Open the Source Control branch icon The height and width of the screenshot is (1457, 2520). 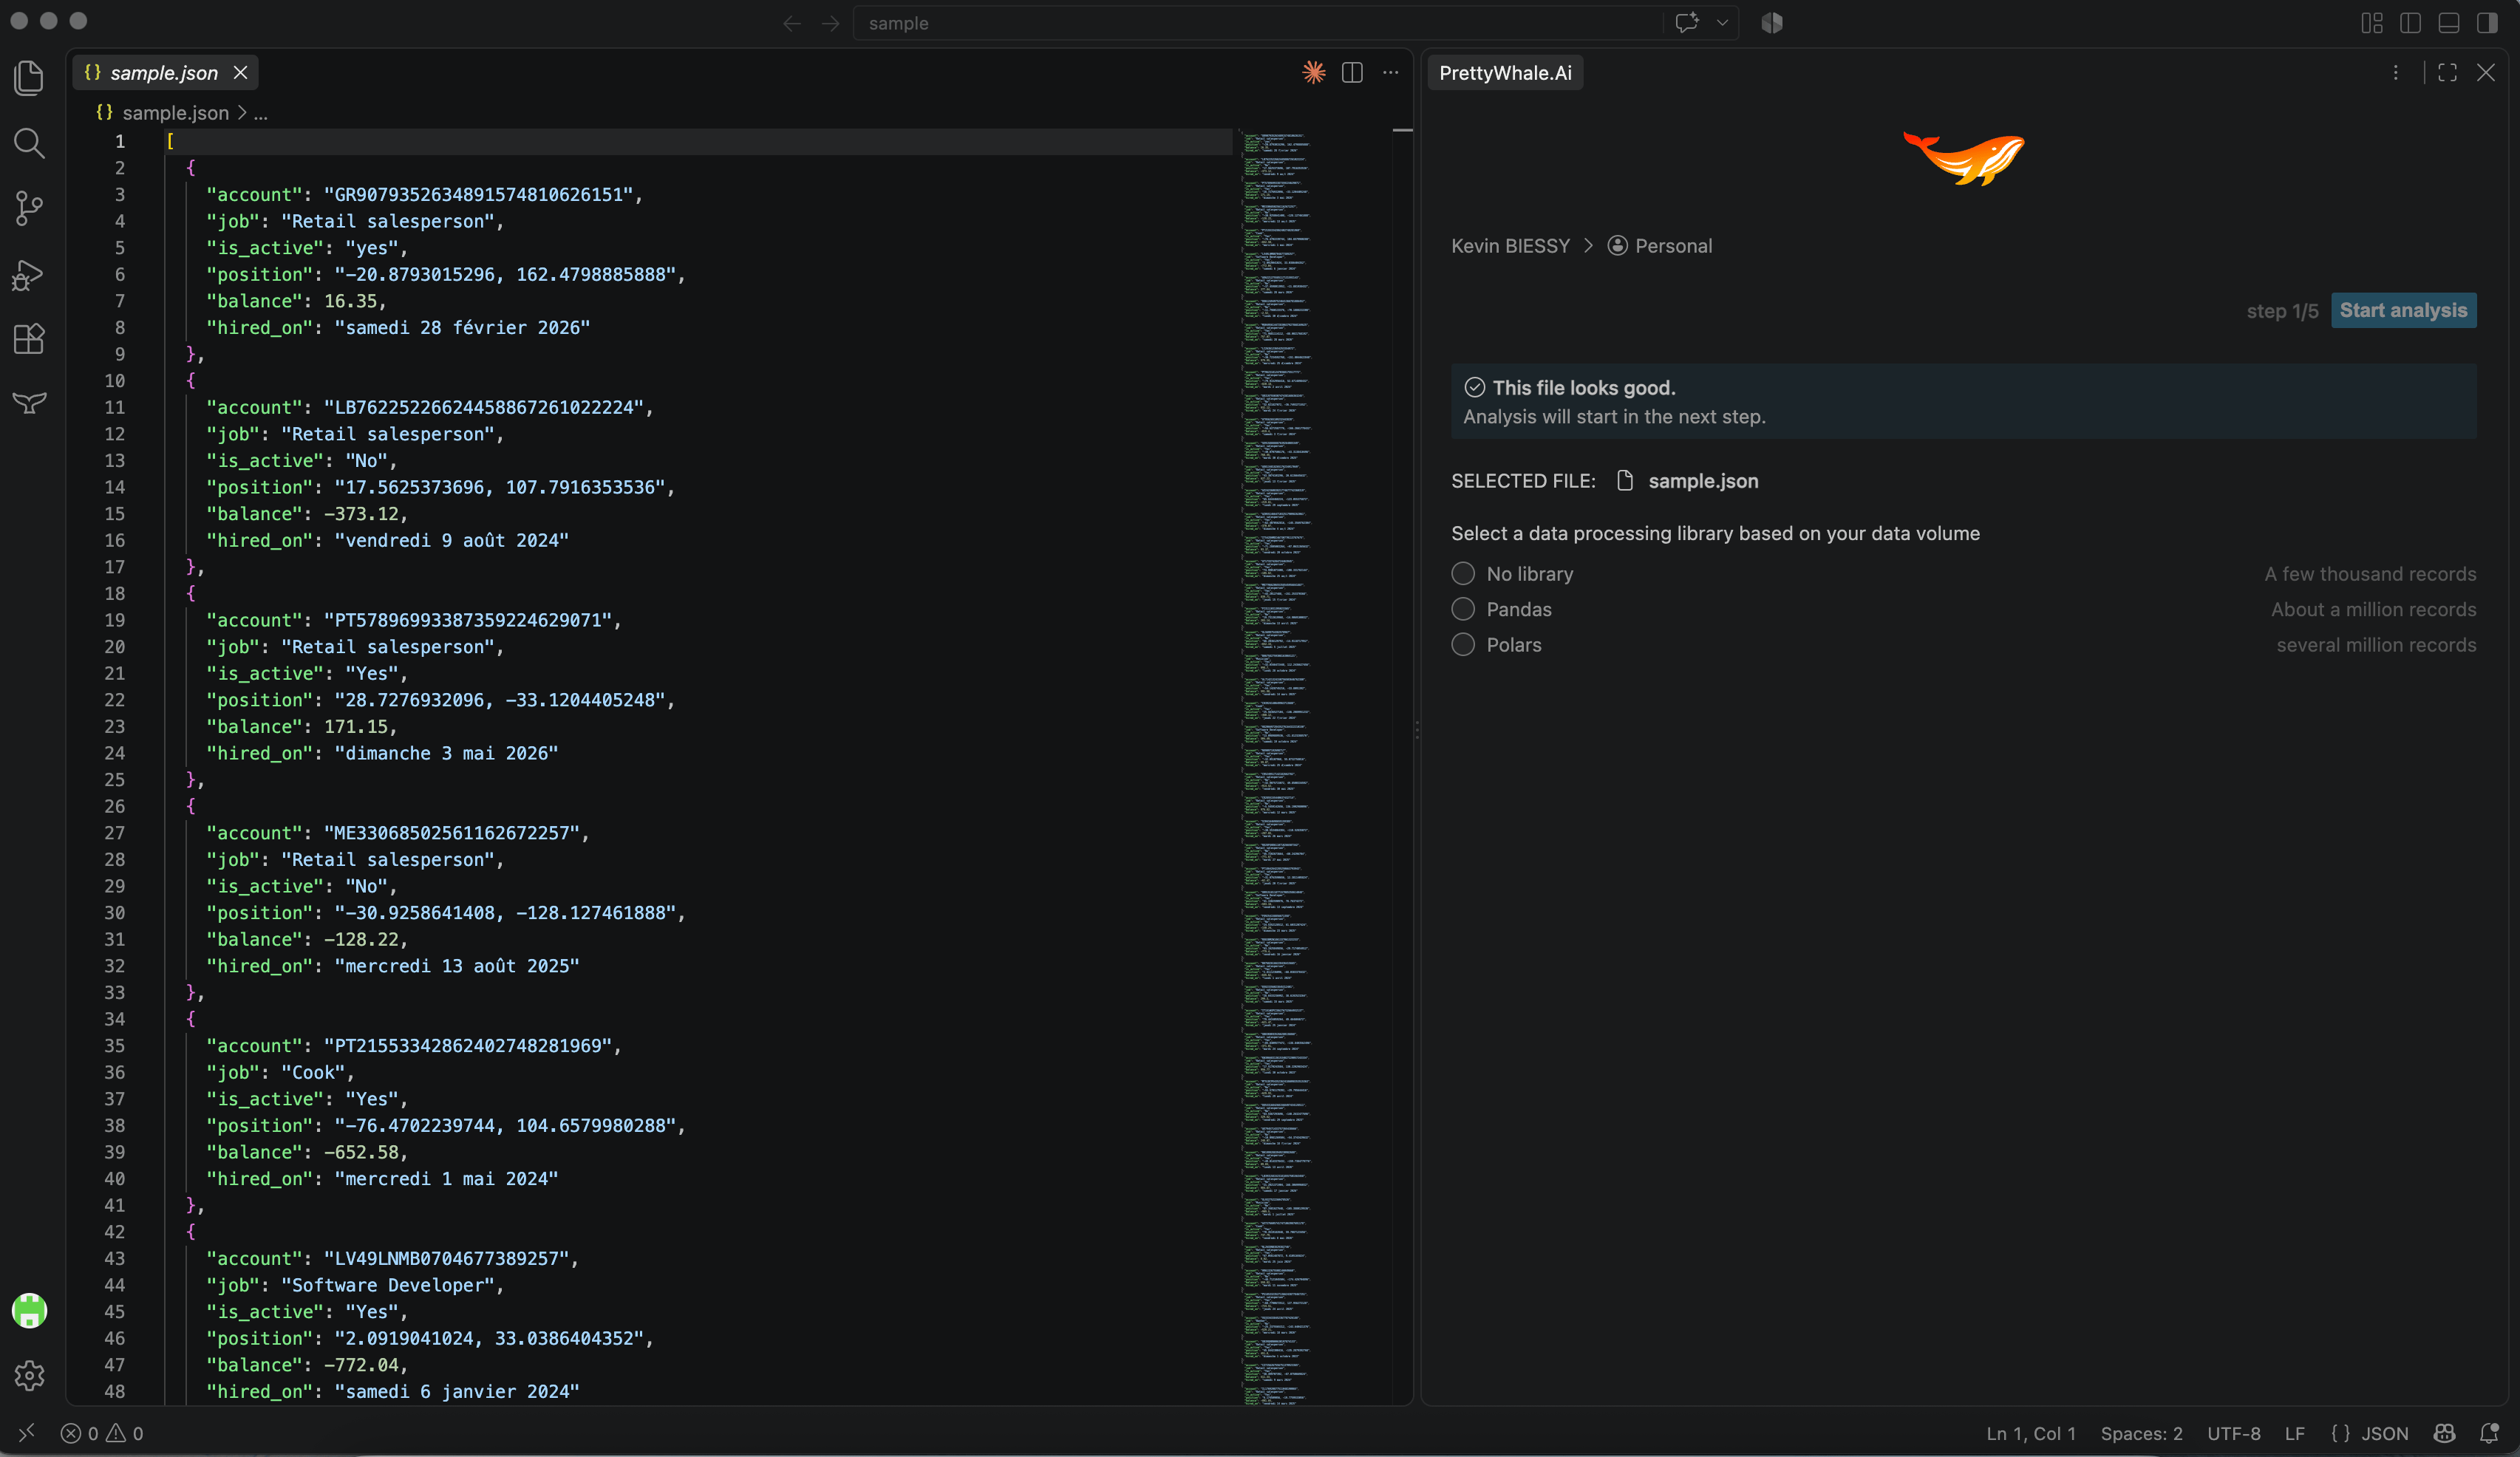tap(29, 208)
